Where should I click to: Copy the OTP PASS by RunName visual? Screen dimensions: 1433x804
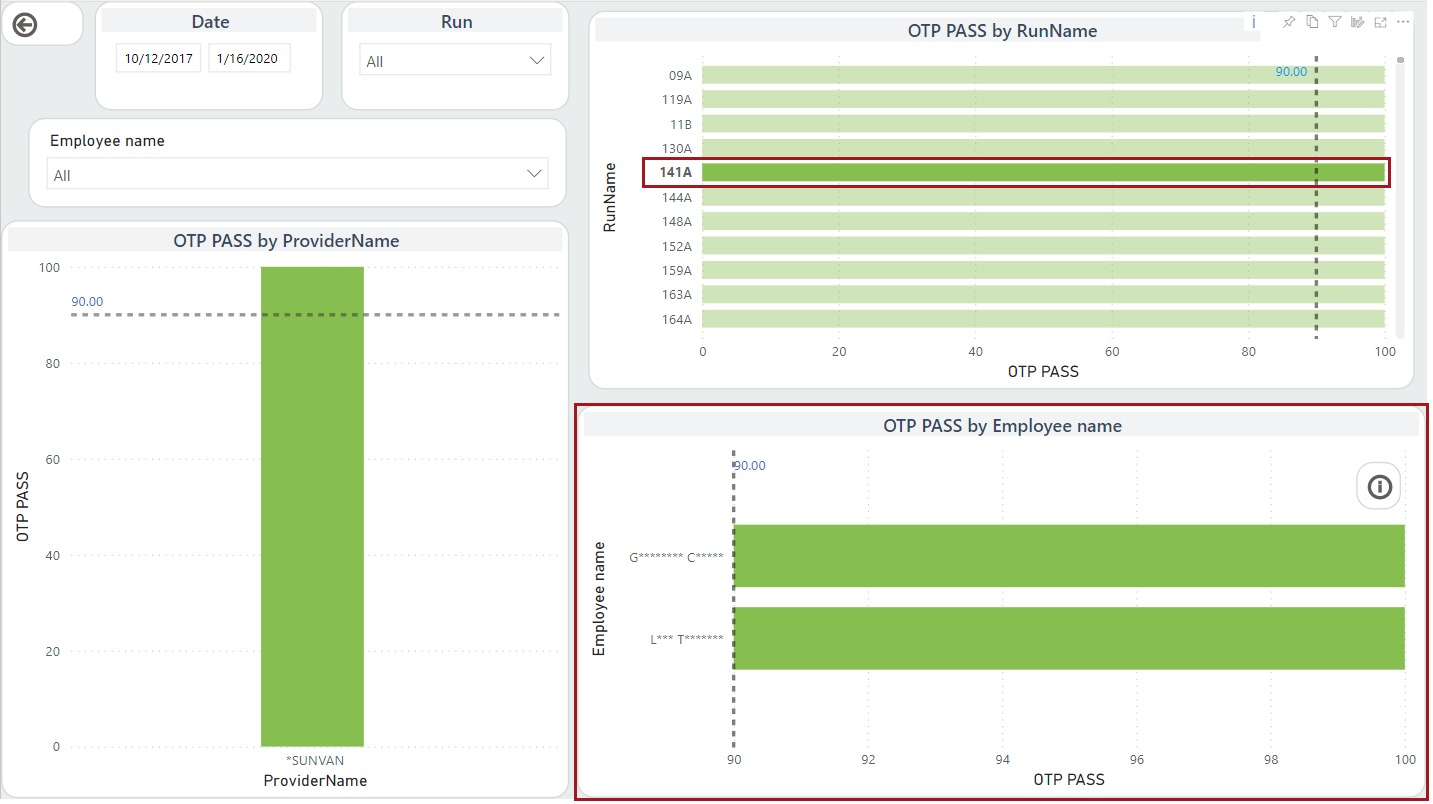coord(1312,21)
